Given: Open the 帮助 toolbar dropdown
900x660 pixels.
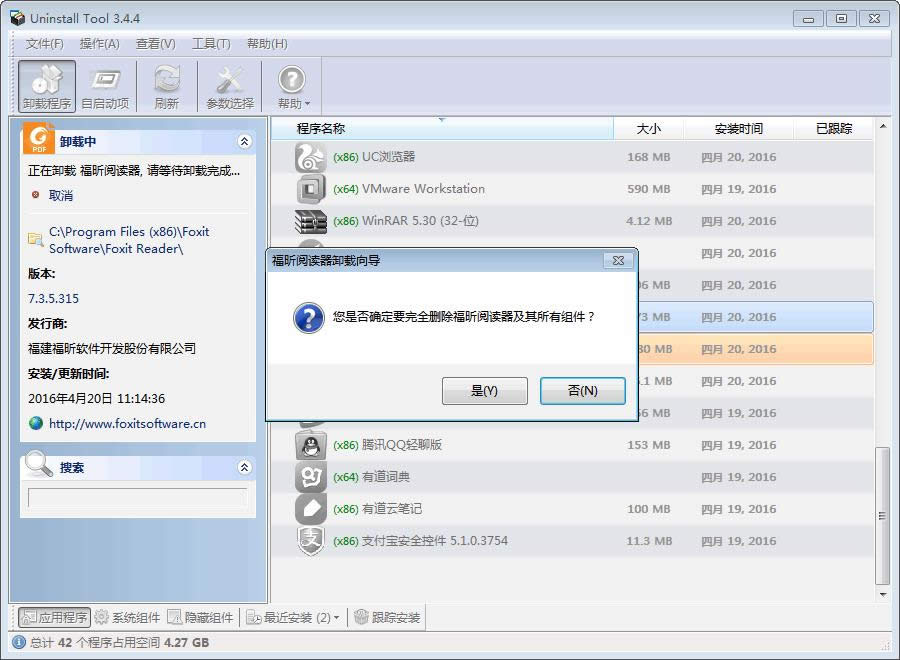Looking at the screenshot, I should tap(292, 86).
